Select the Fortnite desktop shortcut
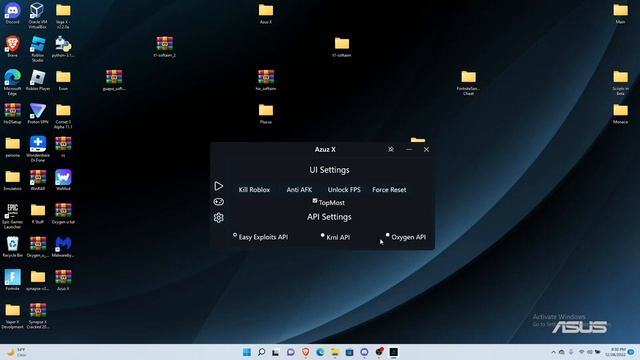Image resolution: width=640 pixels, height=360 pixels. coord(12,280)
